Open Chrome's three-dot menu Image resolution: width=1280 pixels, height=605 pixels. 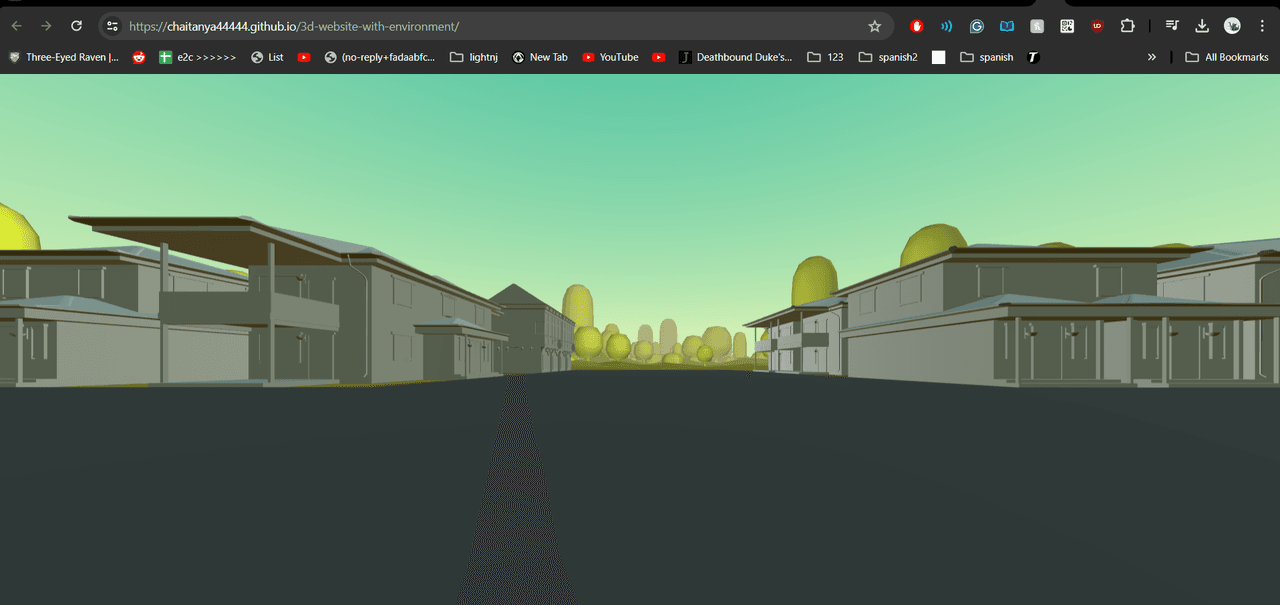point(1262,26)
